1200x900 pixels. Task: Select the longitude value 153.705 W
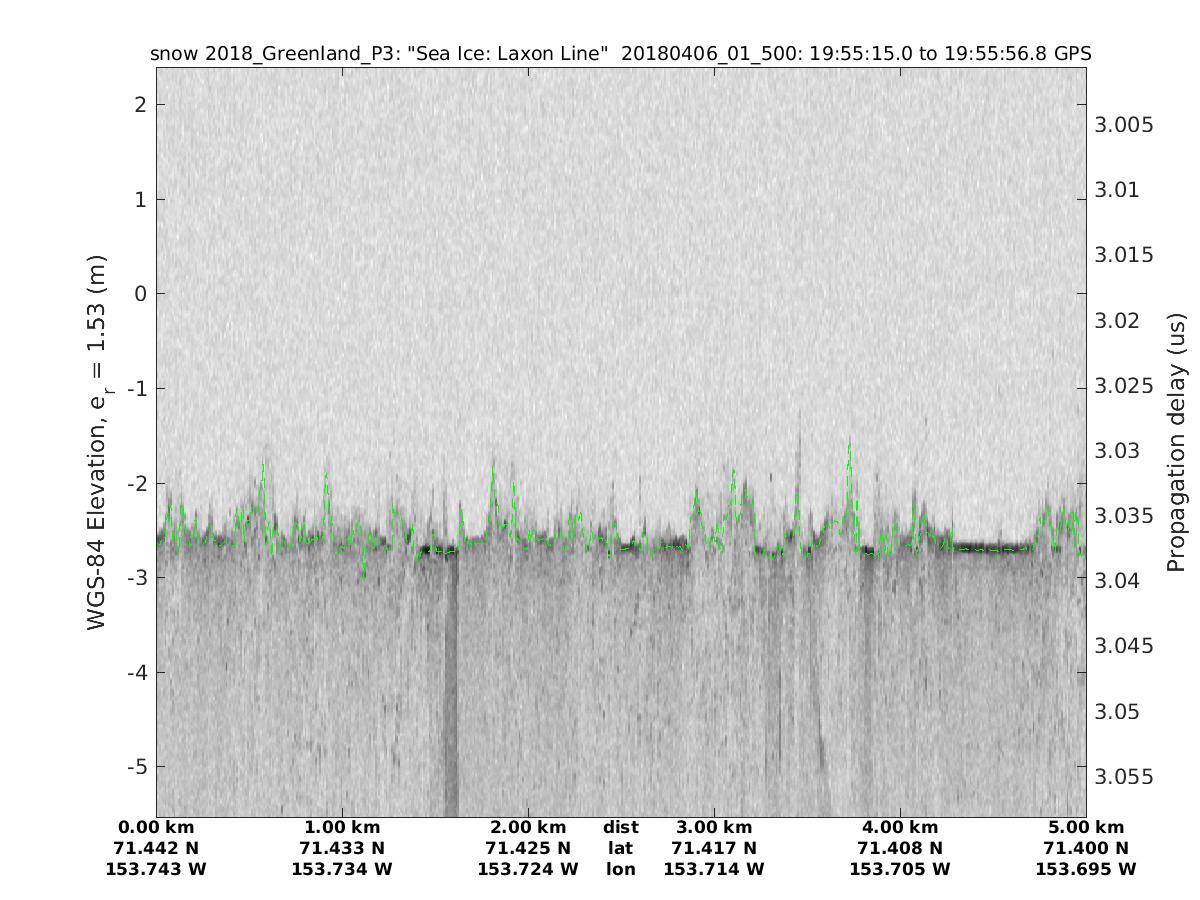pyautogui.click(x=900, y=869)
